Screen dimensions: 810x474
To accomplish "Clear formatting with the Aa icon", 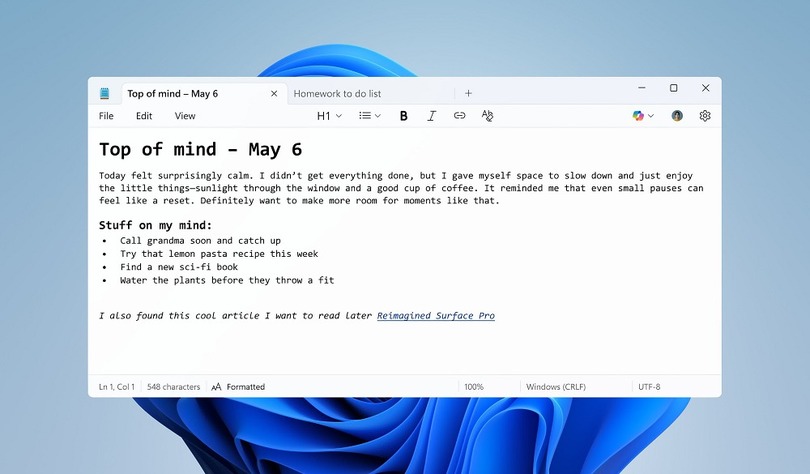I will pyautogui.click(x=487, y=116).
